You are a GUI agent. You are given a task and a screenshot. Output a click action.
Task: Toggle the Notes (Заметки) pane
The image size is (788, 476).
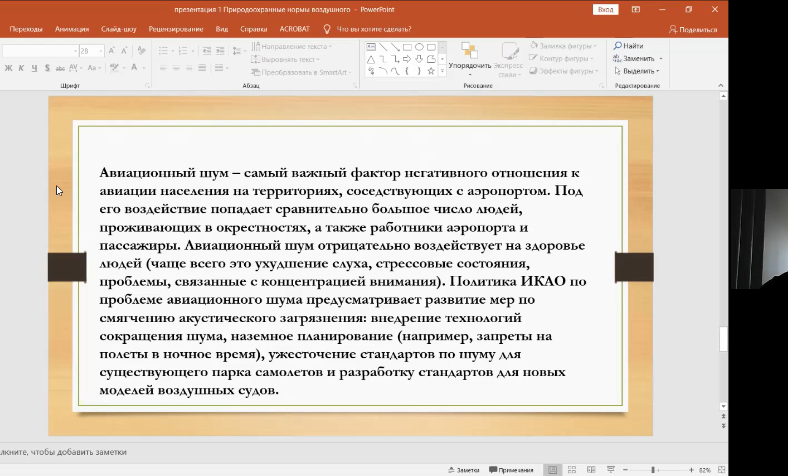tap(462, 469)
